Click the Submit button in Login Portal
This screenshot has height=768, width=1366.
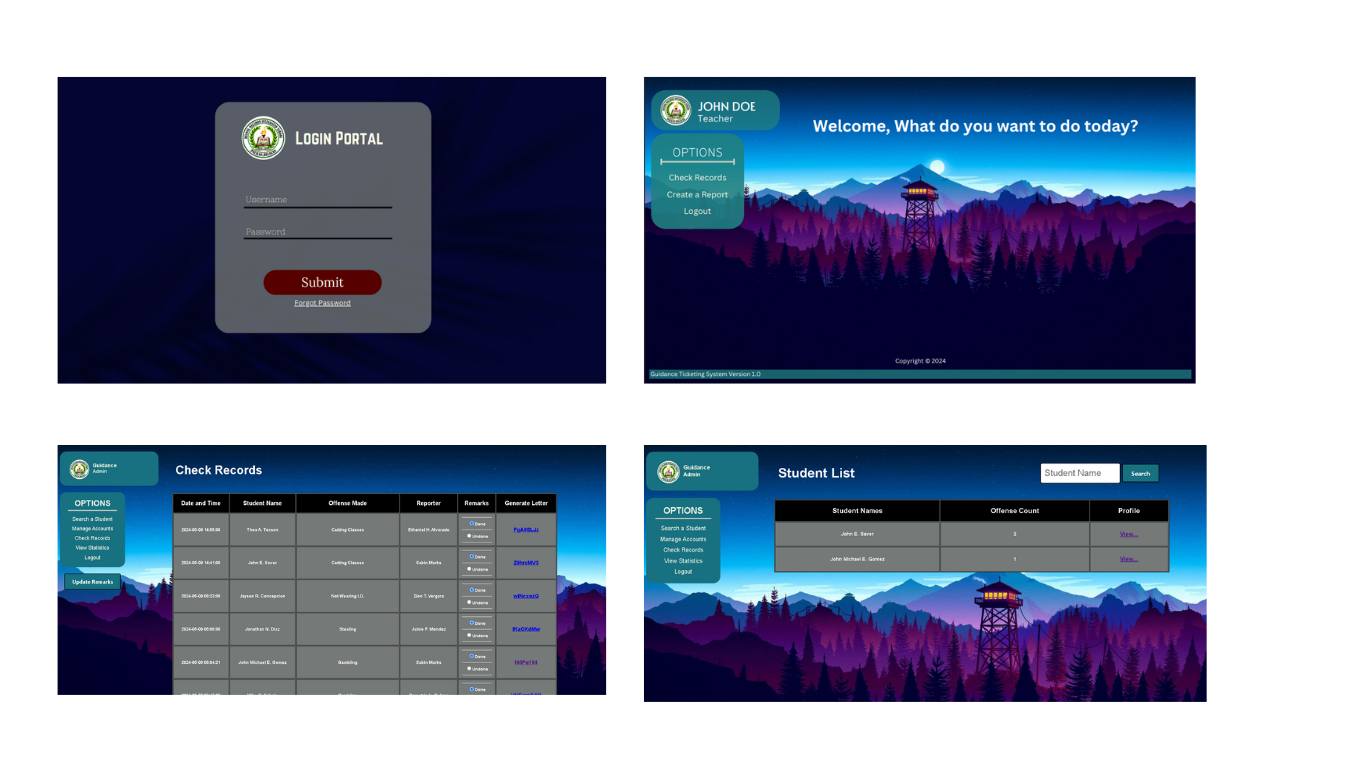click(322, 283)
